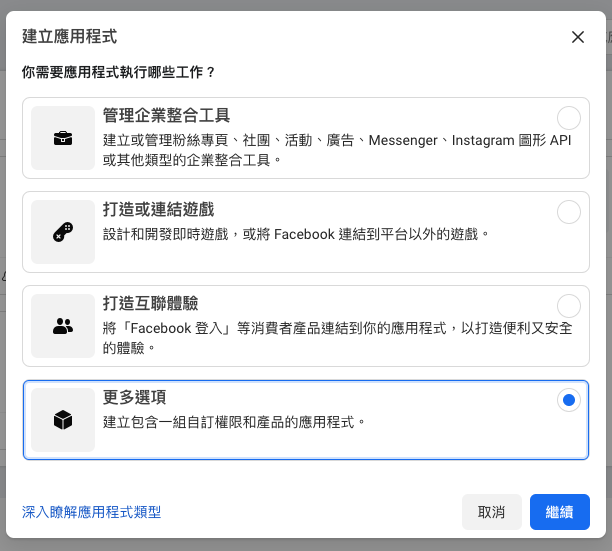Click the briefcase icon for business tools

[x=63, y=138]
